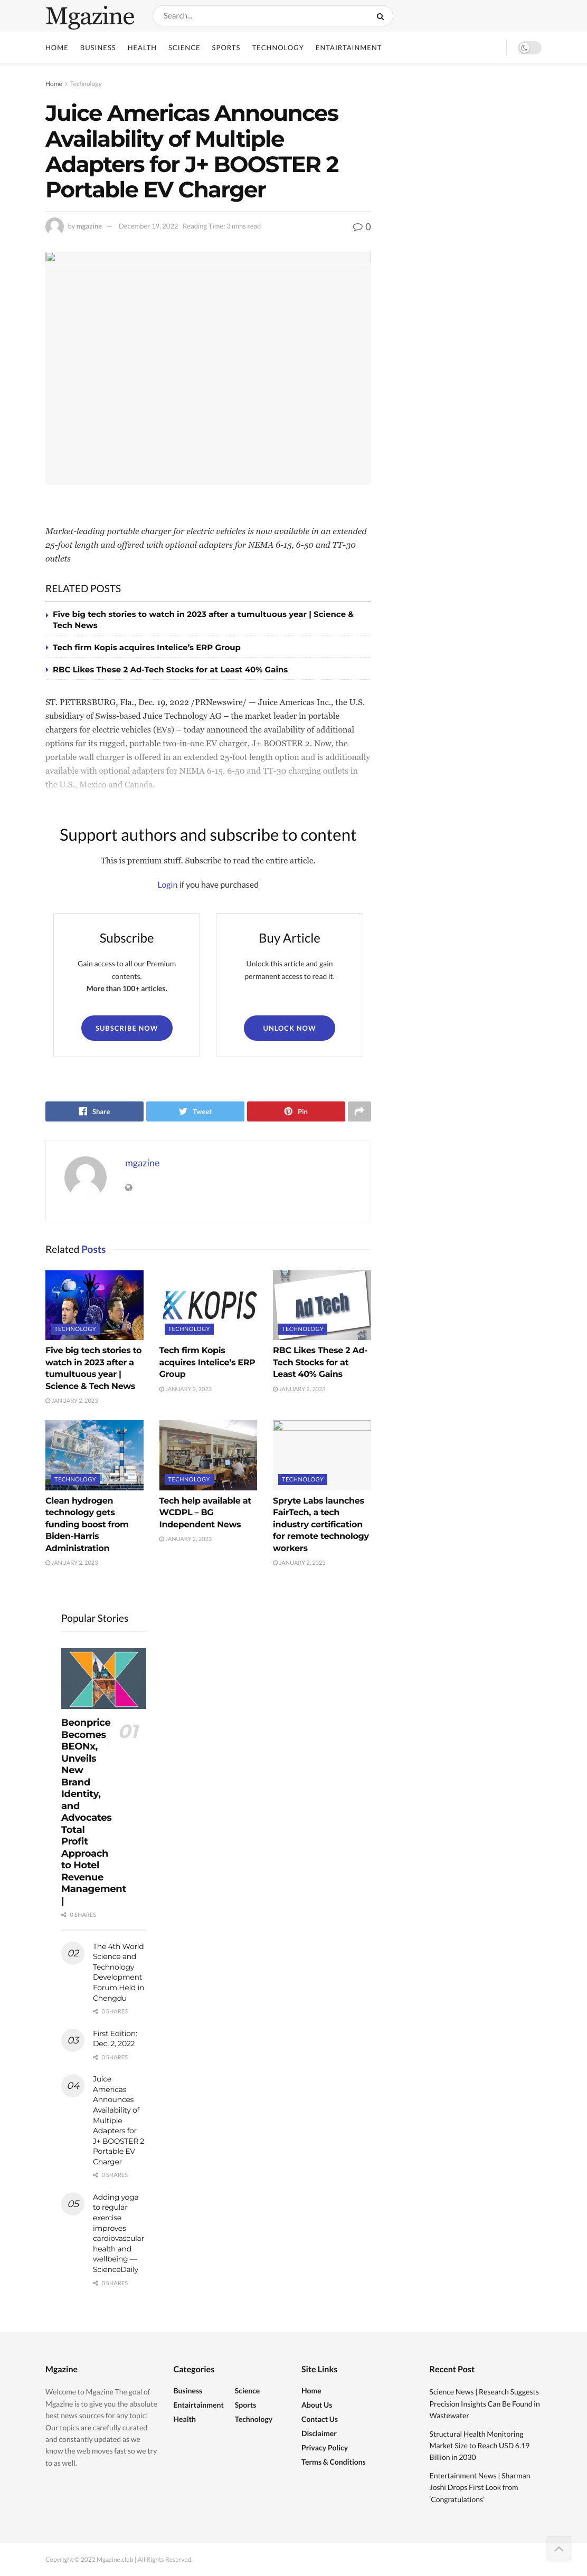Screen dimensions: 587x2576
Task: Open the BUSINESS menu item
Action: click(x=98, y=48)
